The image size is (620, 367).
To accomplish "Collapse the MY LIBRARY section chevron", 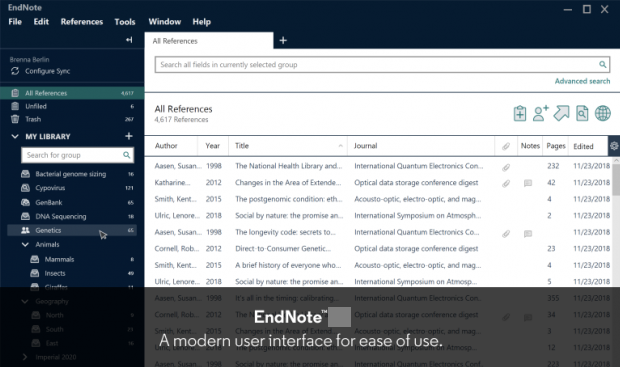I will 15,136.
